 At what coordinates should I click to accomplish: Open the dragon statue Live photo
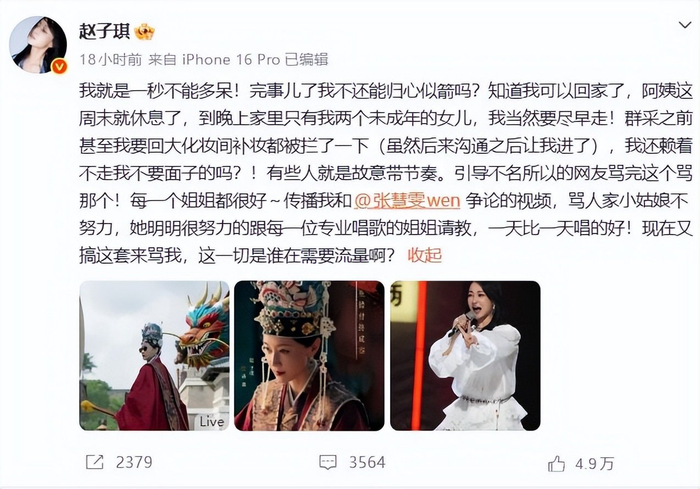154,355
